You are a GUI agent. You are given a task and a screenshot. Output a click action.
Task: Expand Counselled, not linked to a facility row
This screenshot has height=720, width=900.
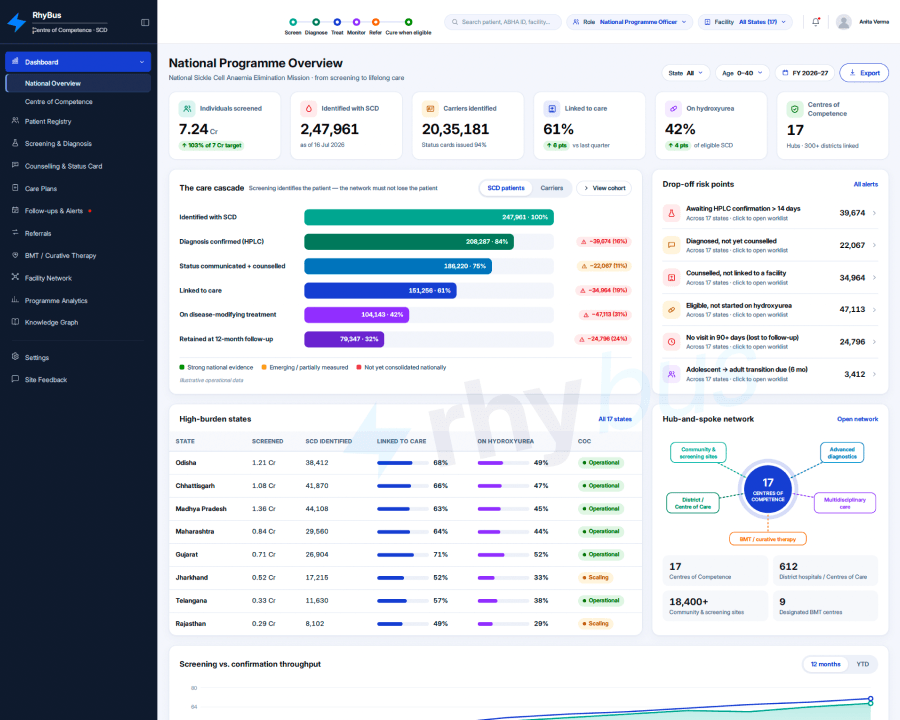tap(770, 277)
